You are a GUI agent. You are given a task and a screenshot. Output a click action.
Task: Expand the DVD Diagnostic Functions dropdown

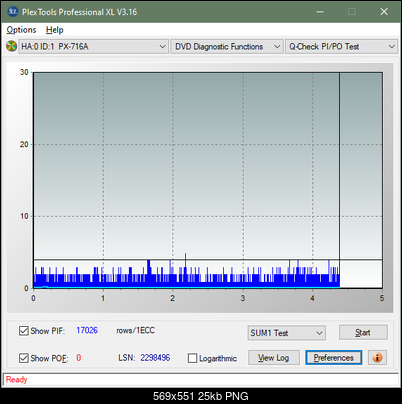(x=227, y=46)
